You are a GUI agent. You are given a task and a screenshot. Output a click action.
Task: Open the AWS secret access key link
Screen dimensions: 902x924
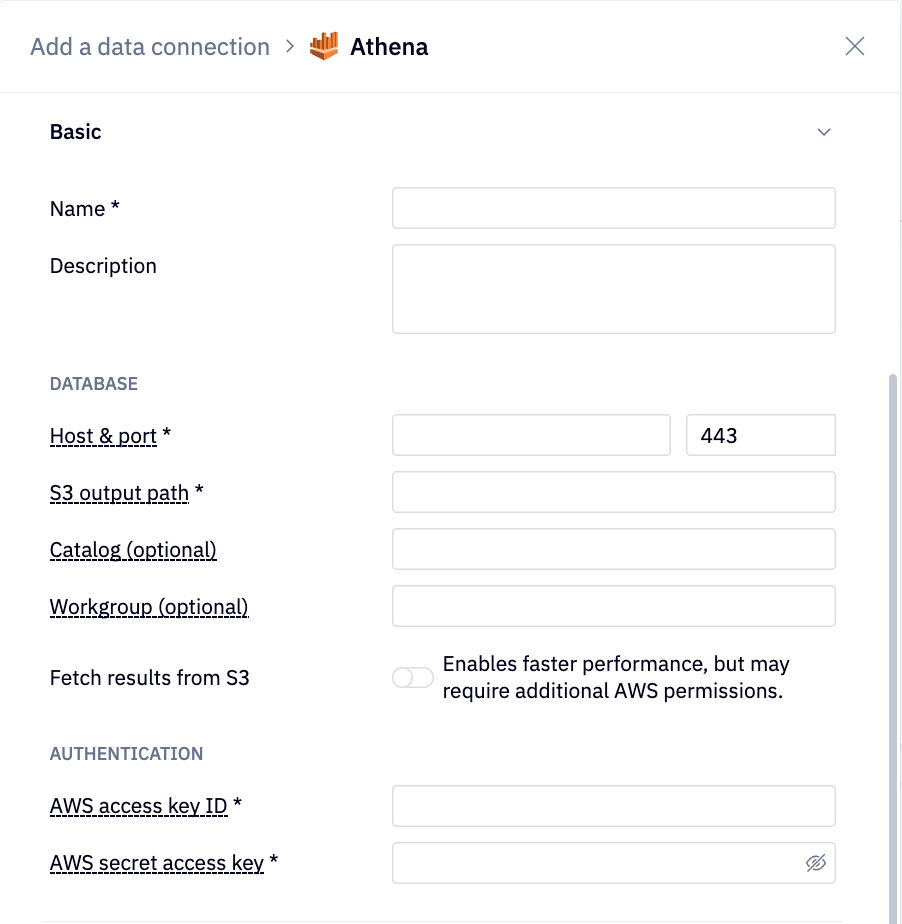(157, 862)
